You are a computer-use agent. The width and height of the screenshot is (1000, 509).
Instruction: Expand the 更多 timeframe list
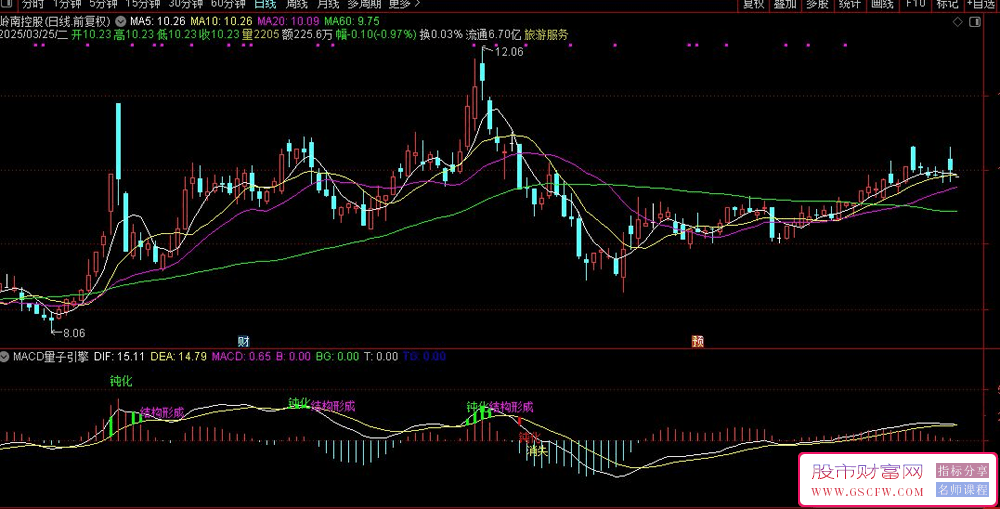(x=404, y=4)
